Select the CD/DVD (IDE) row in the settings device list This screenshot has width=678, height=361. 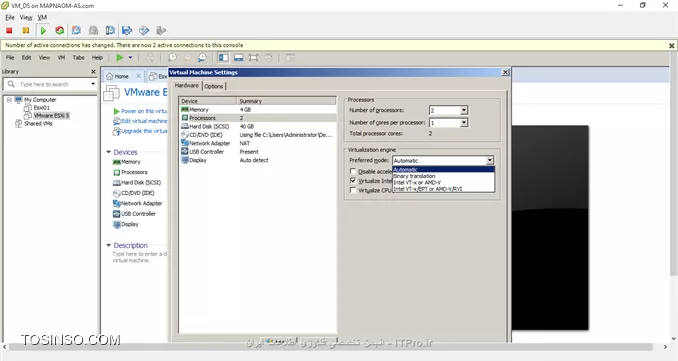tap(258, 134)
